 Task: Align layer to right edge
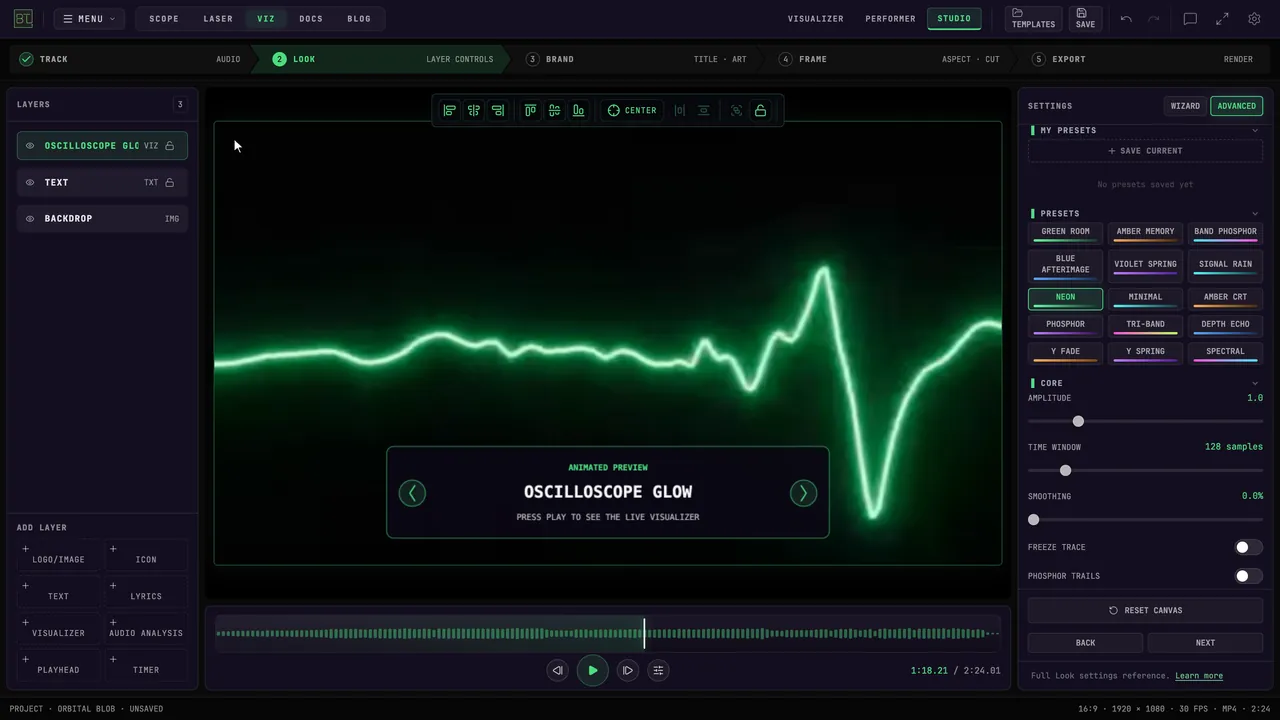point(498,110)
